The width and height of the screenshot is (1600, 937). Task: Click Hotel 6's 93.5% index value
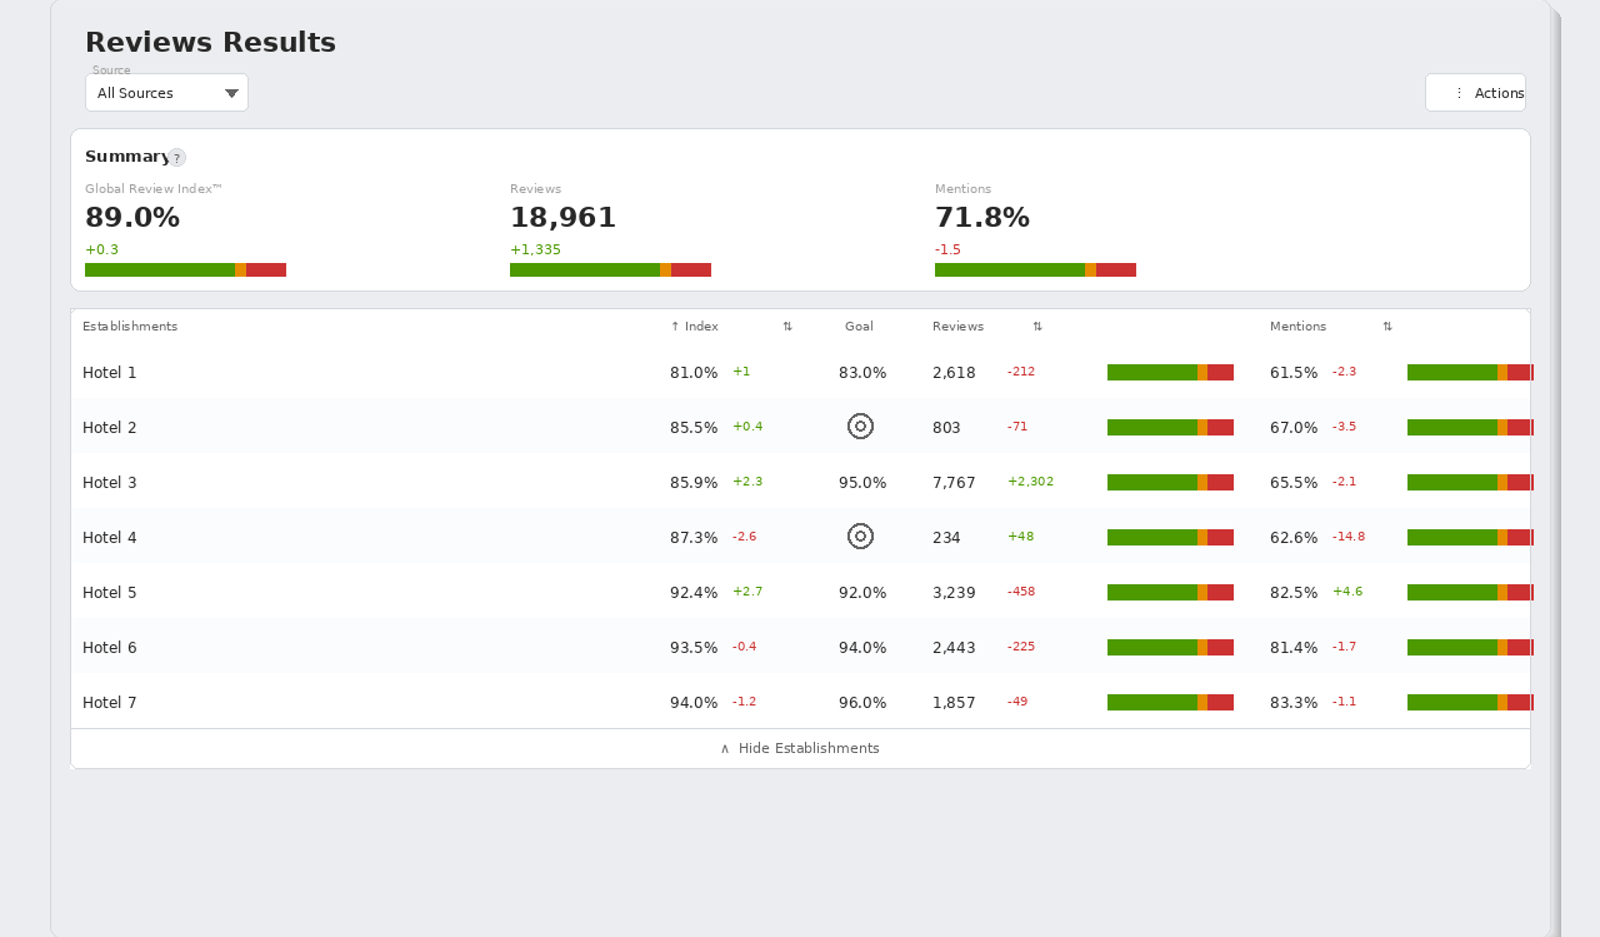click(x=694, y=648)
